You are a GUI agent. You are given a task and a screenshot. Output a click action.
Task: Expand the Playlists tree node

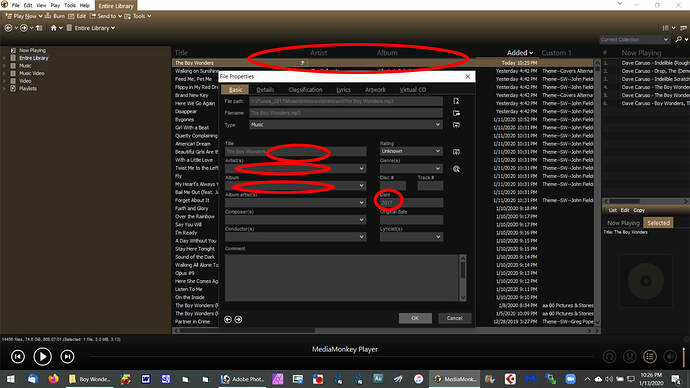(4, 88)
